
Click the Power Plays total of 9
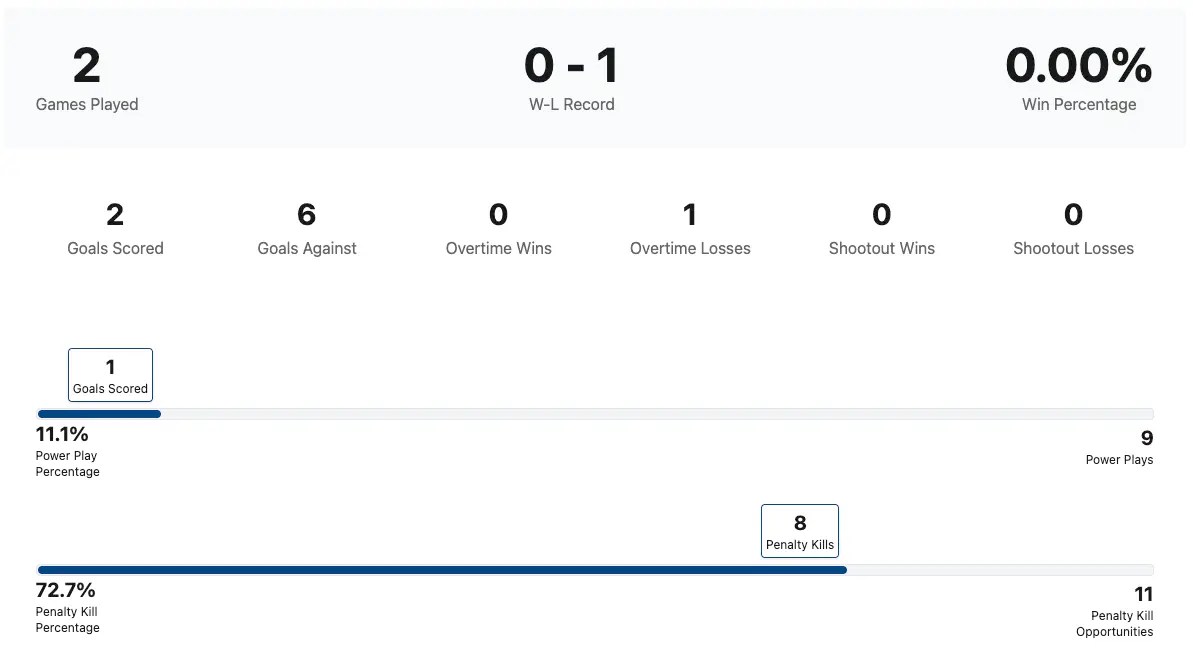pyautogui.click(x=1146, y=438)
